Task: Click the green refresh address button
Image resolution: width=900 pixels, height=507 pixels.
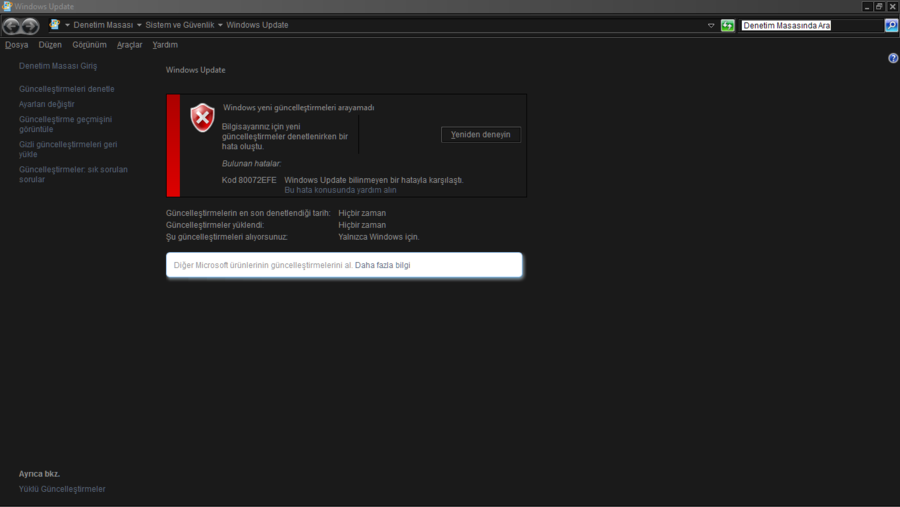Action: 727,25
